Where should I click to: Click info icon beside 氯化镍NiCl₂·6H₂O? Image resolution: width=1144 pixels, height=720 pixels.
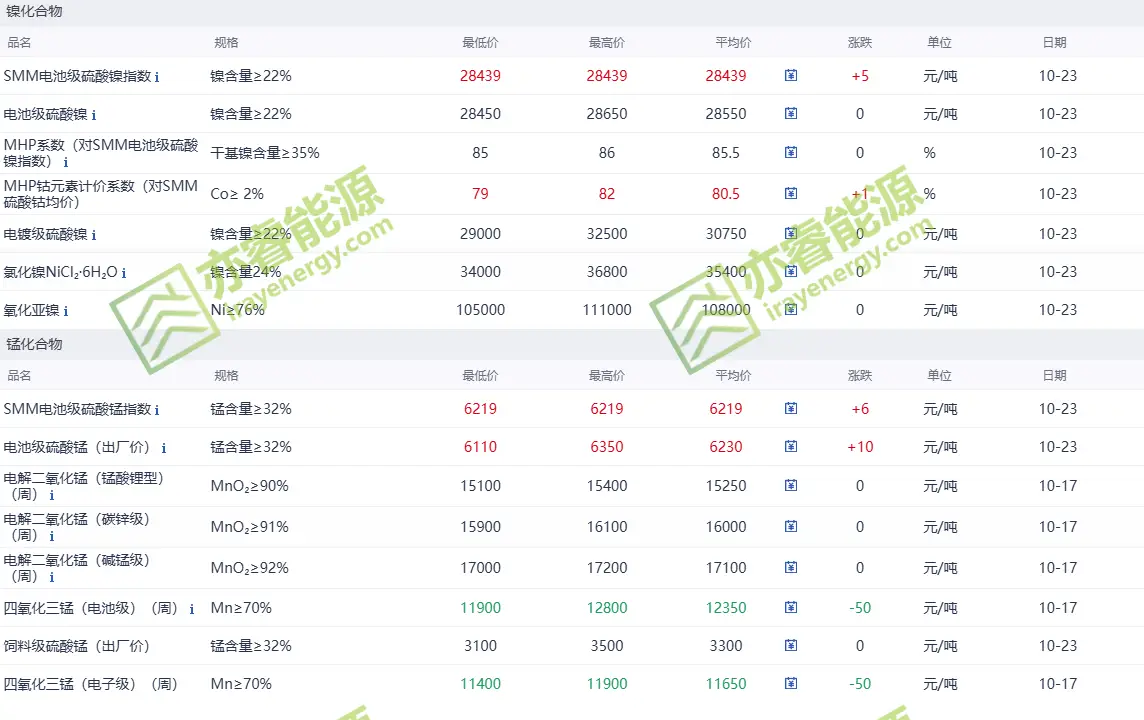click(x=124, y=273)
